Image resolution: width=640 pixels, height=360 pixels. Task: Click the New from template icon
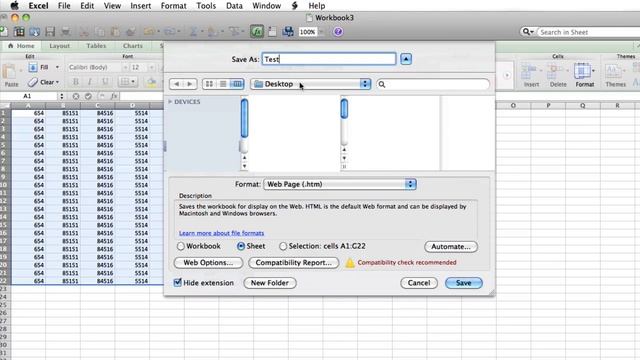click(19, 31)
